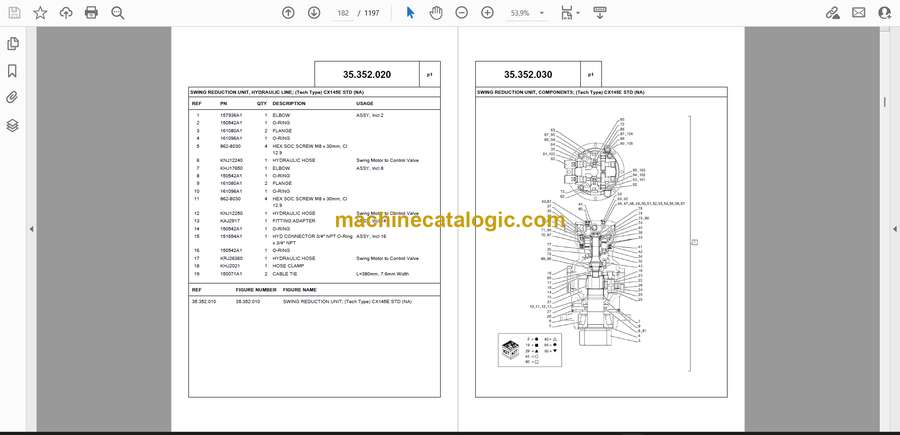
Task: Select the FITTING ADAPTER description
Action: coord(293,221)
